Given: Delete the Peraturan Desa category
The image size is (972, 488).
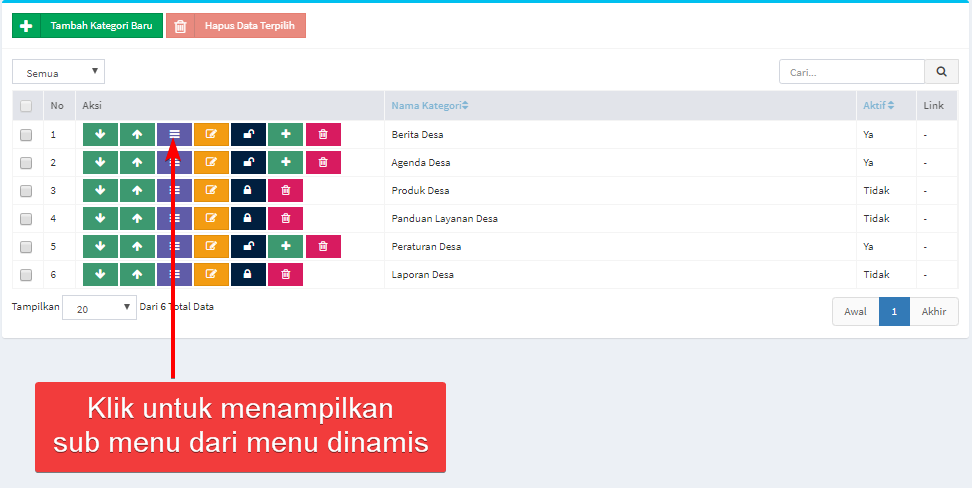Looking at the screenshot, I should (323, 246).
